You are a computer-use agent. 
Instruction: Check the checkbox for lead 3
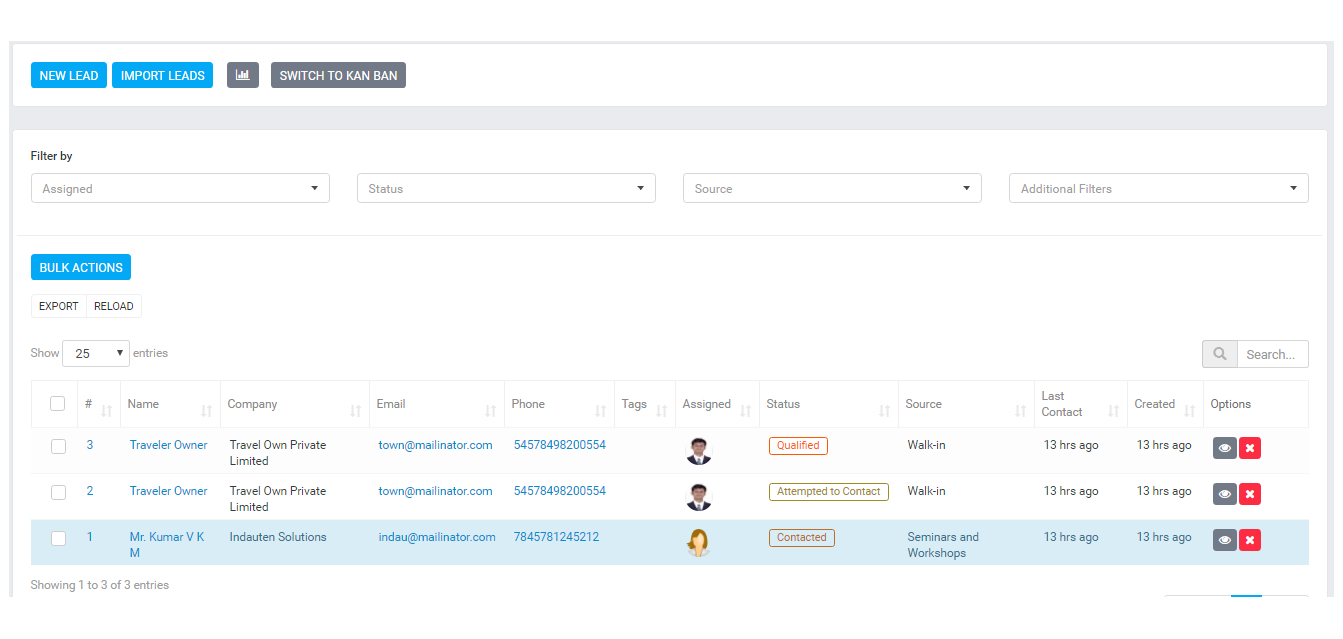(x=58, y=446)
